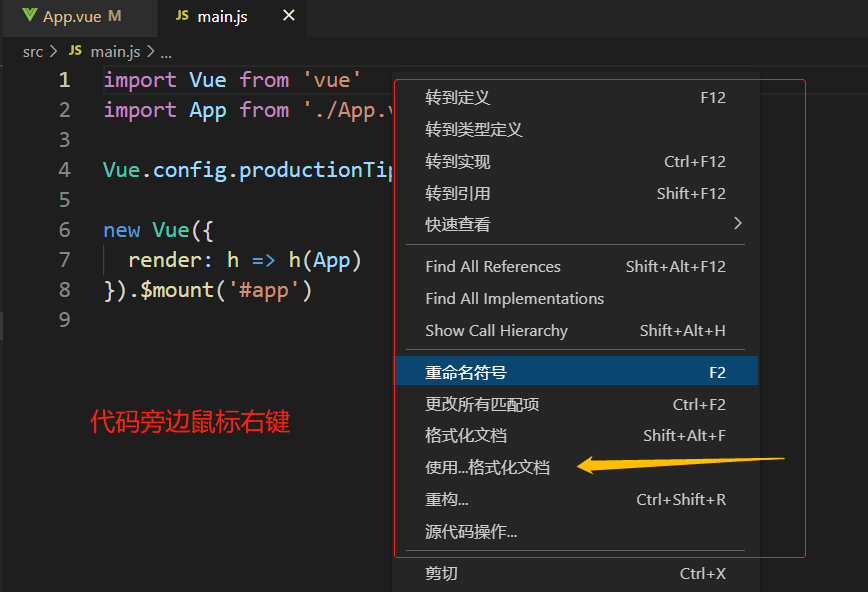Click line number 6 in the gutter
This screenshot has width=868, height=592.
point(64,230)
